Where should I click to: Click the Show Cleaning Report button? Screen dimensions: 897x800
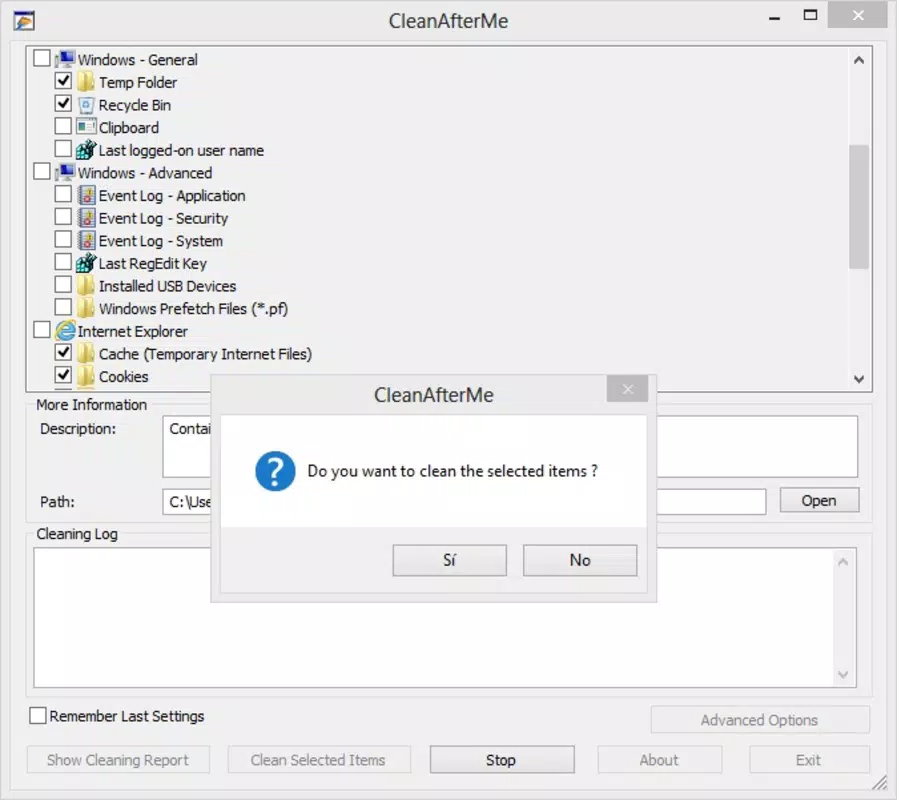coord(118,760)
